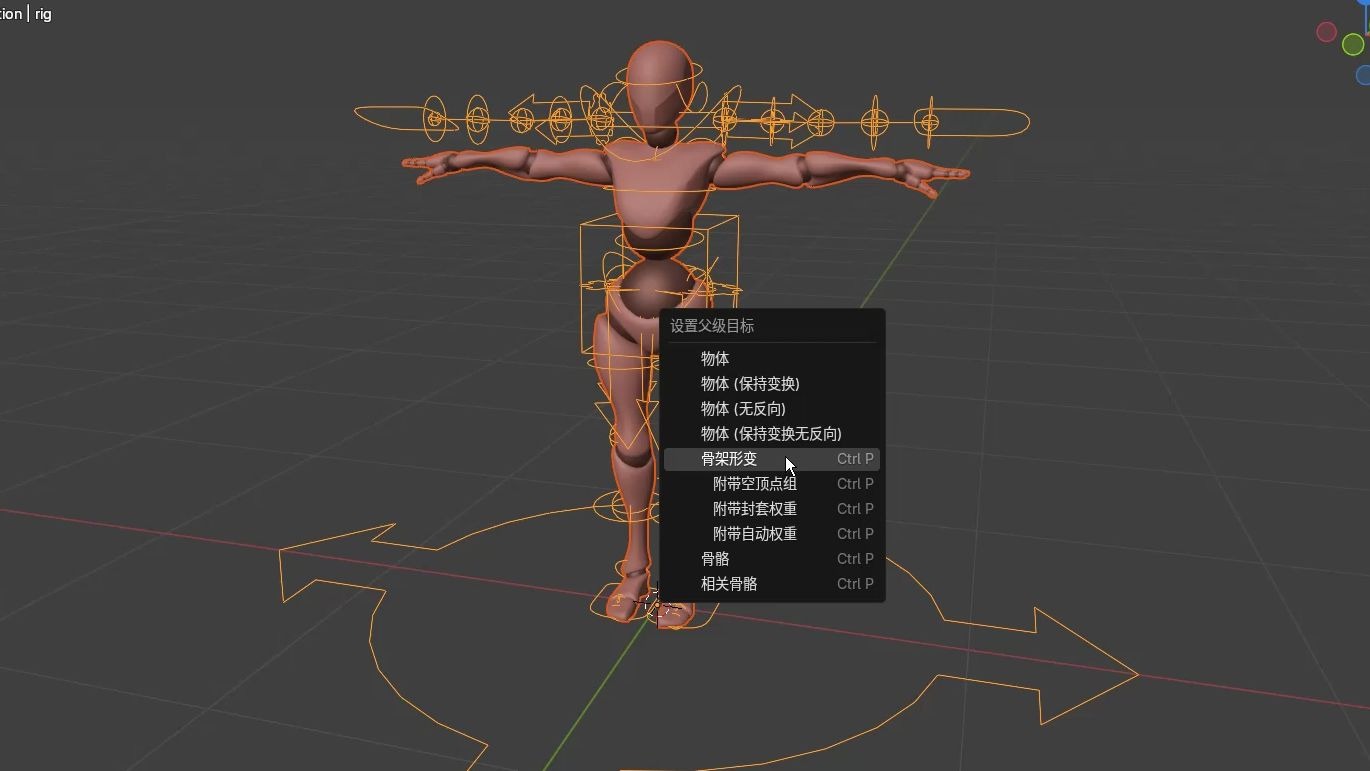Click the green Y axis gizmo ball
The height and width of the screenshot is (771, 1370).
pos(1355,44)
